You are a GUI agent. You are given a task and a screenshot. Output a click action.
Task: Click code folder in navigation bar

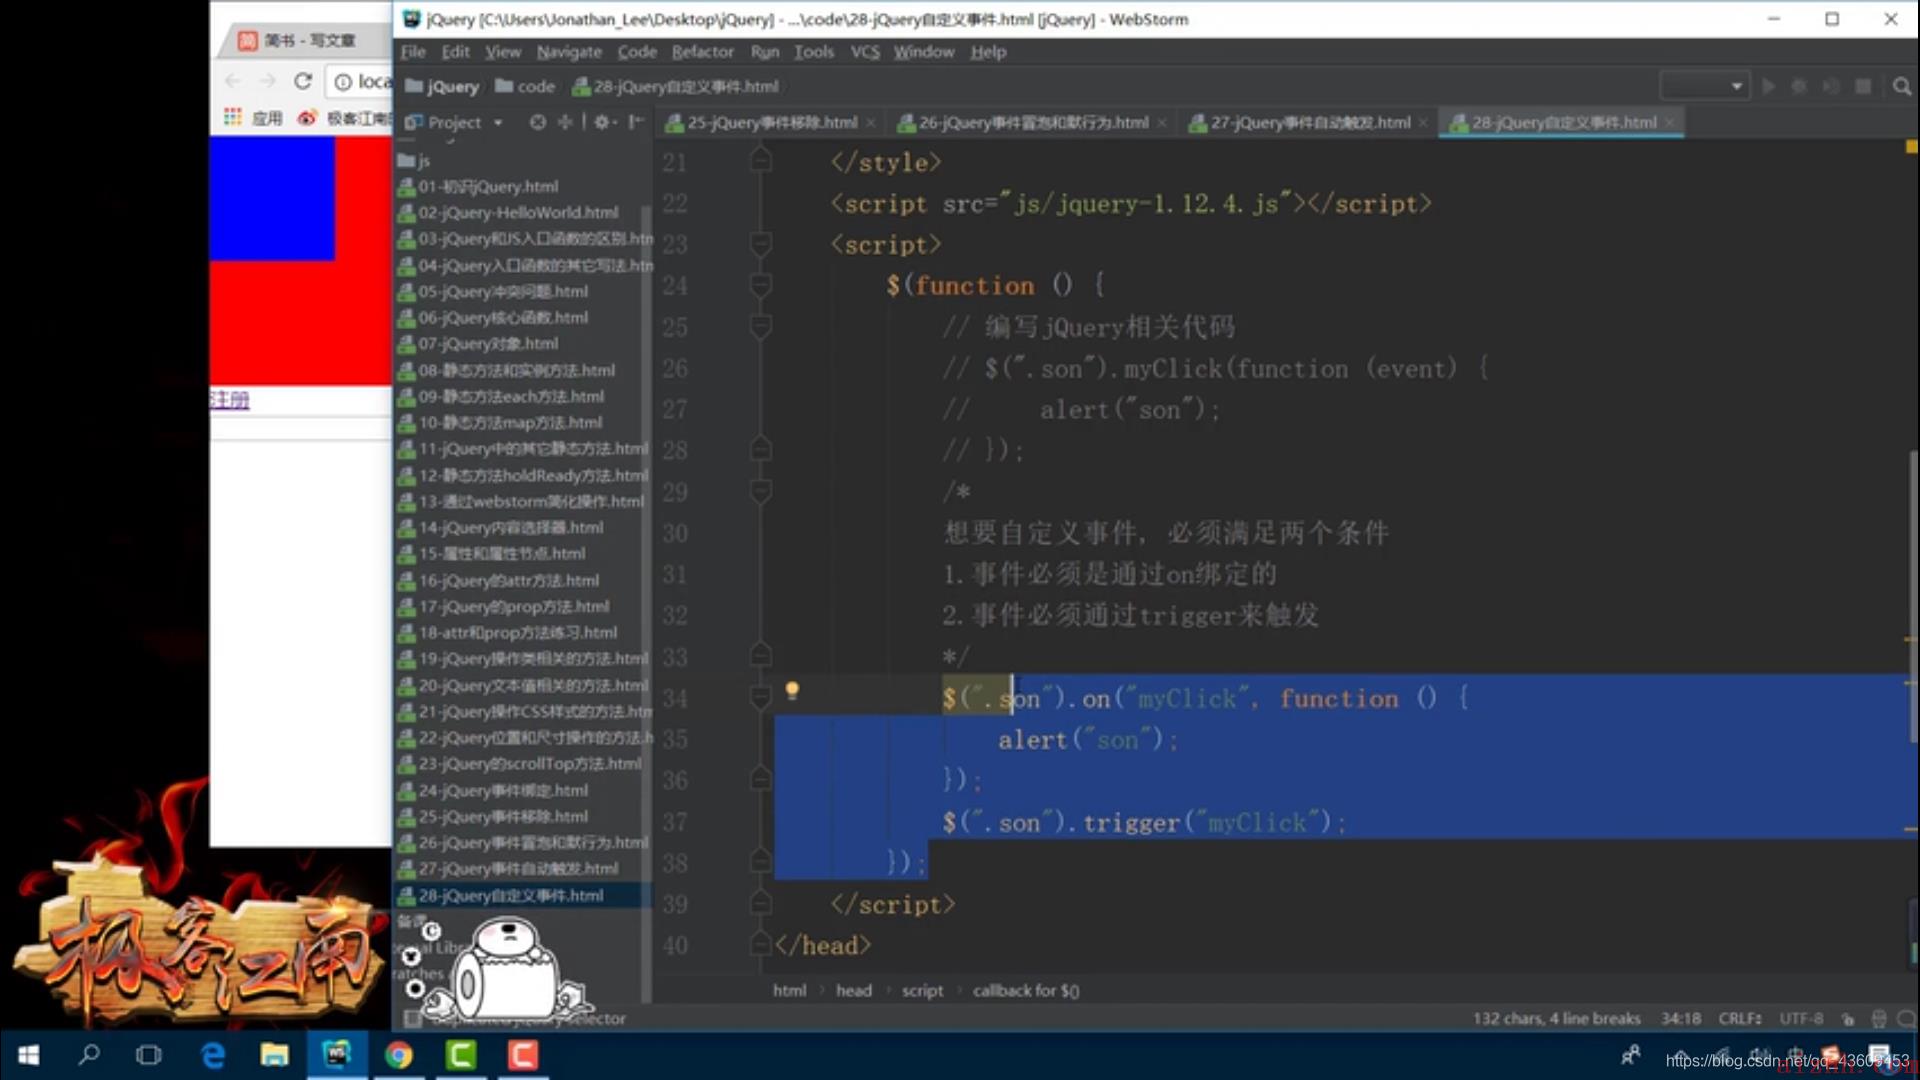[x=525, y=87]
